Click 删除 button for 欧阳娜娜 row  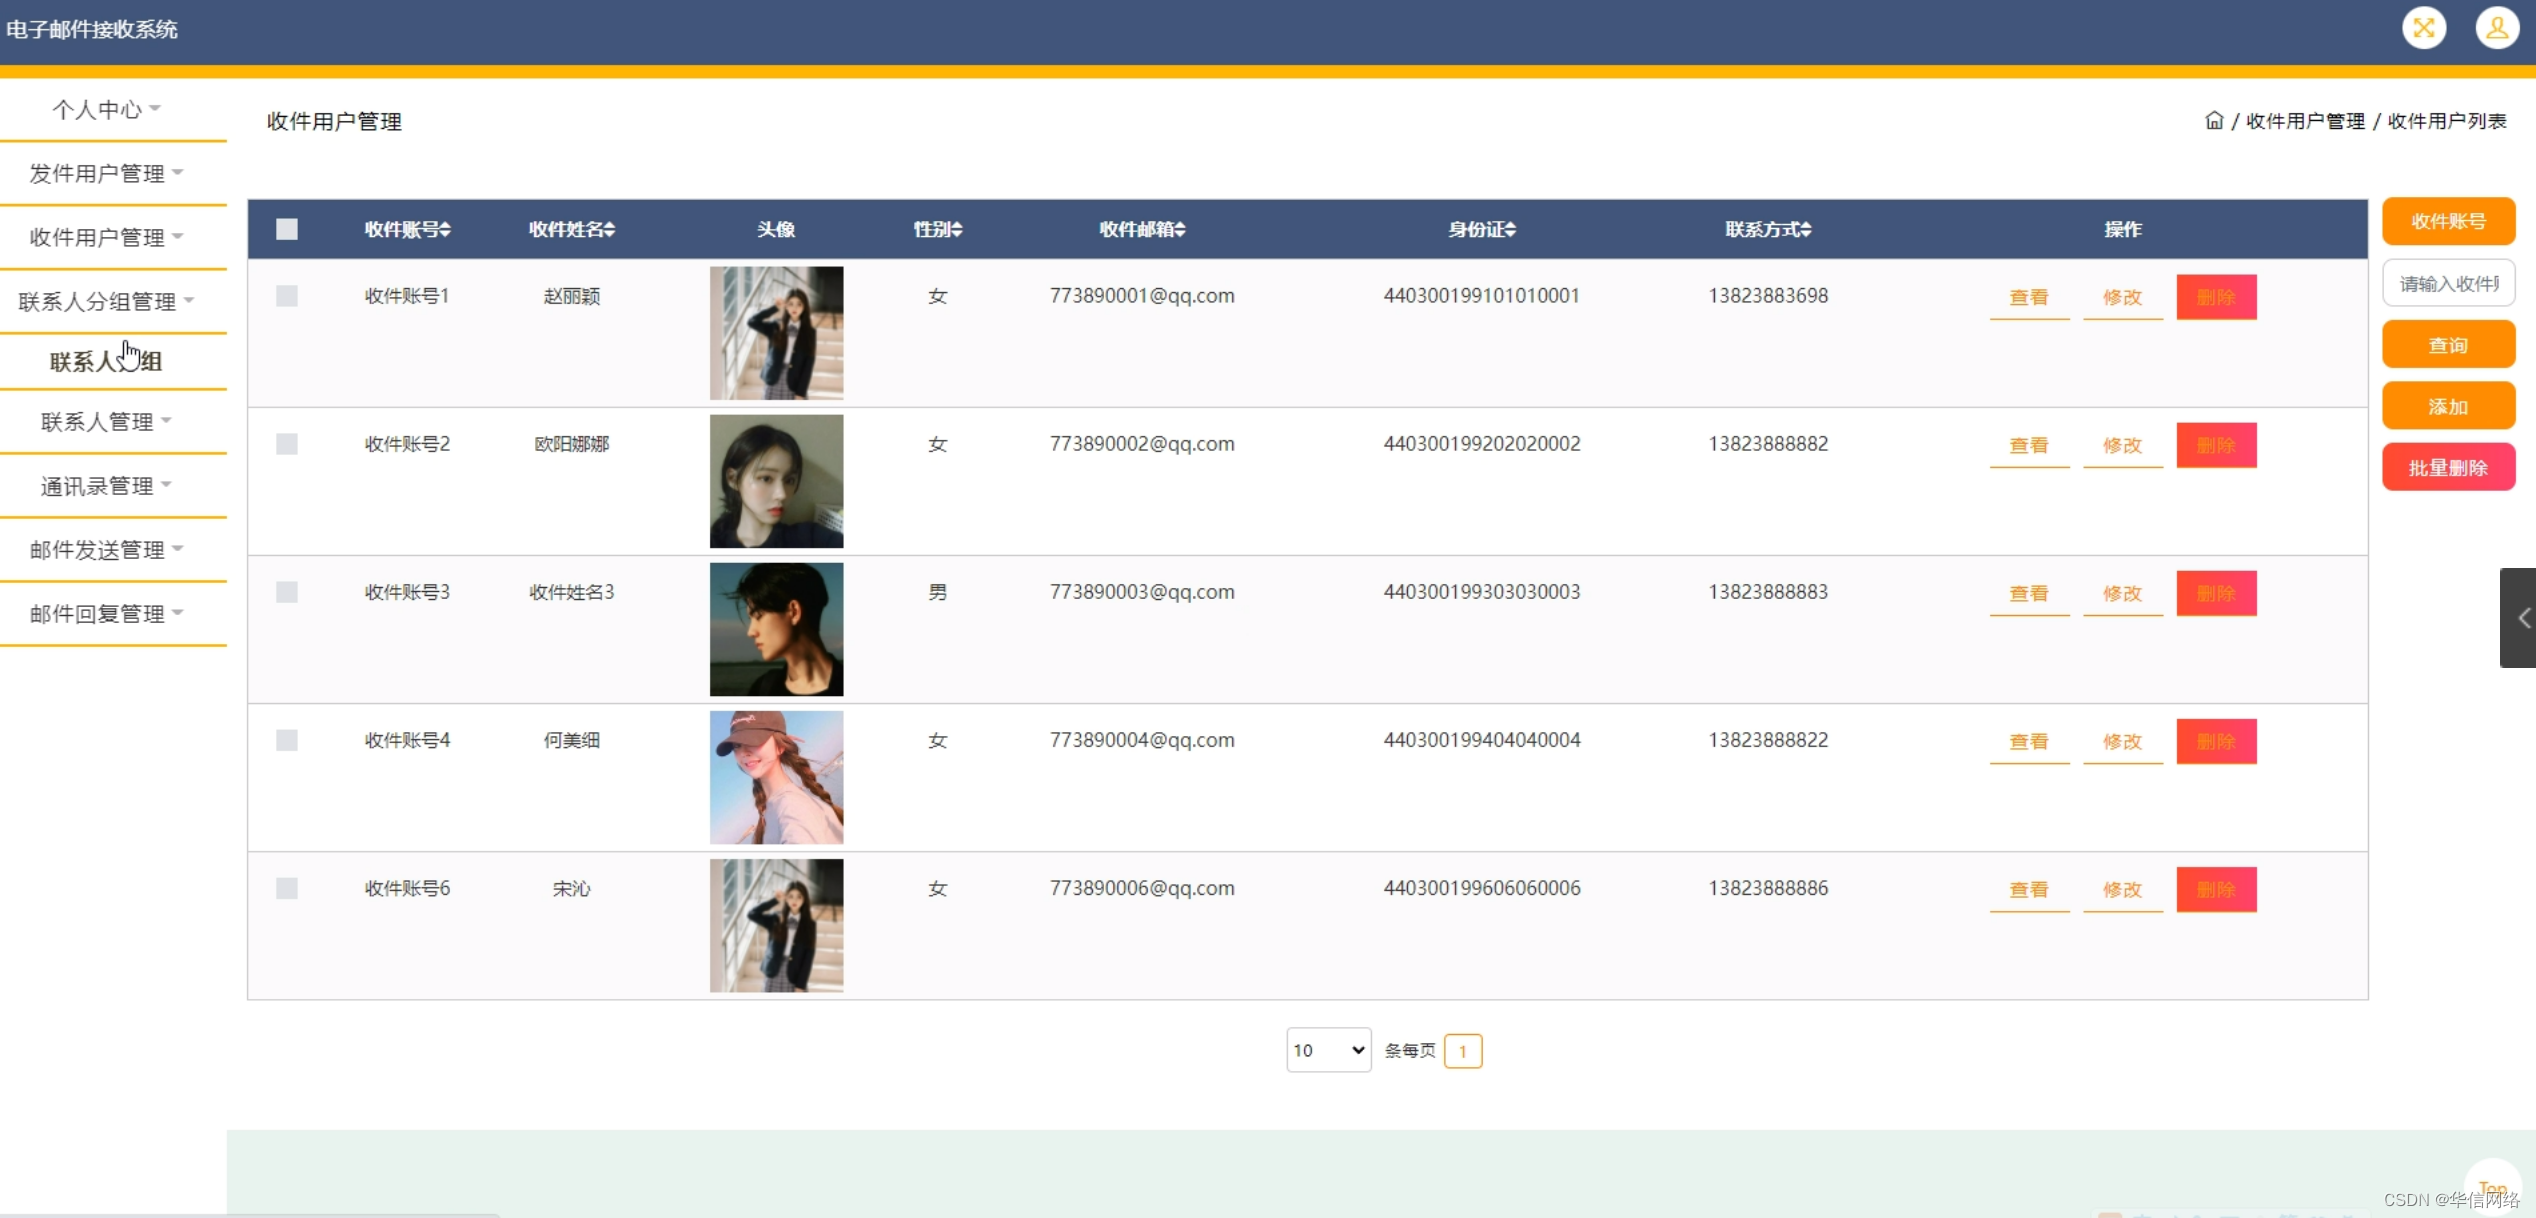click(2215, 445)
